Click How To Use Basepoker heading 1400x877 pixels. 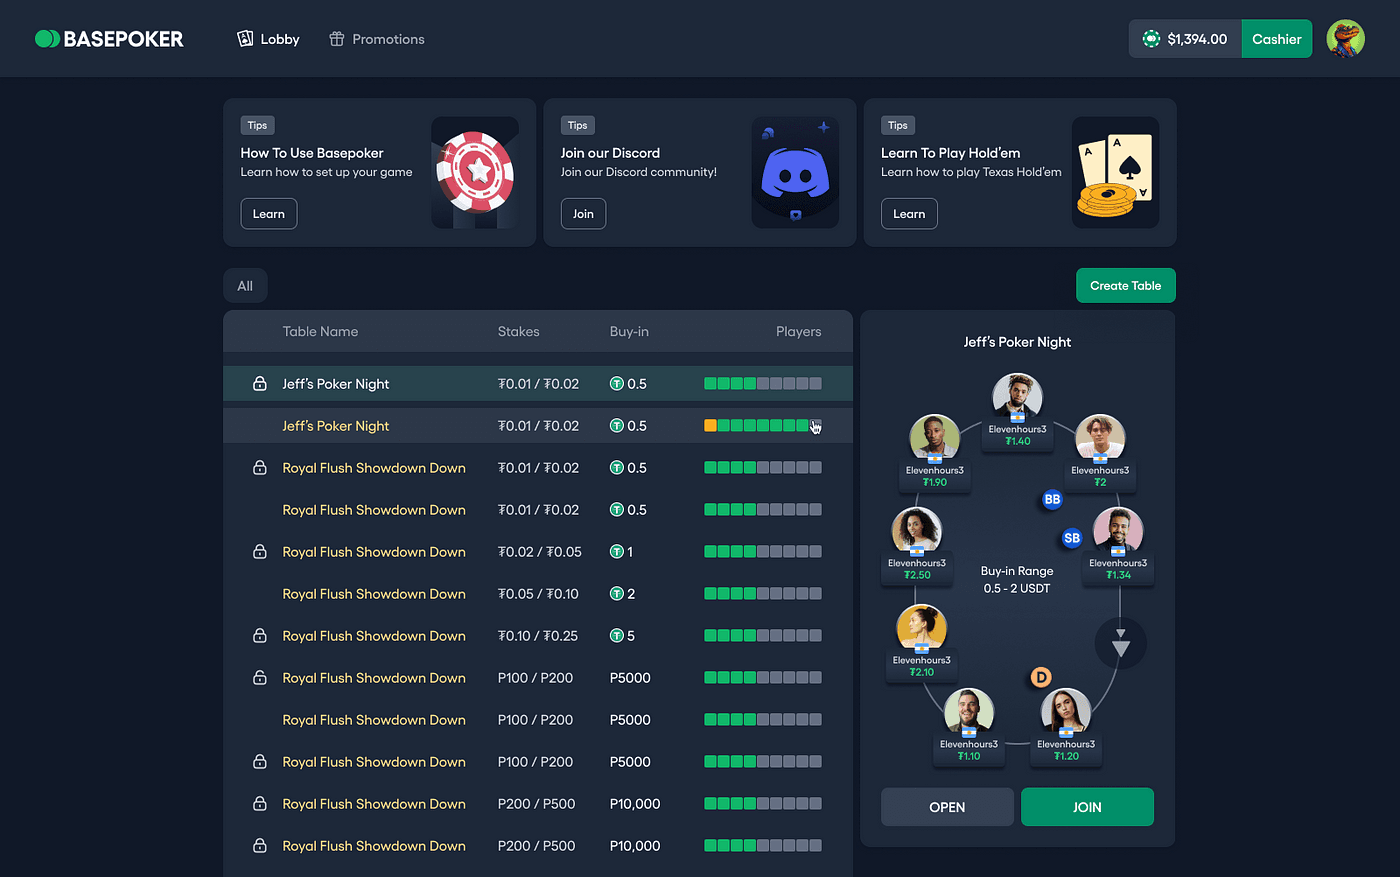(x=312, y=153)
